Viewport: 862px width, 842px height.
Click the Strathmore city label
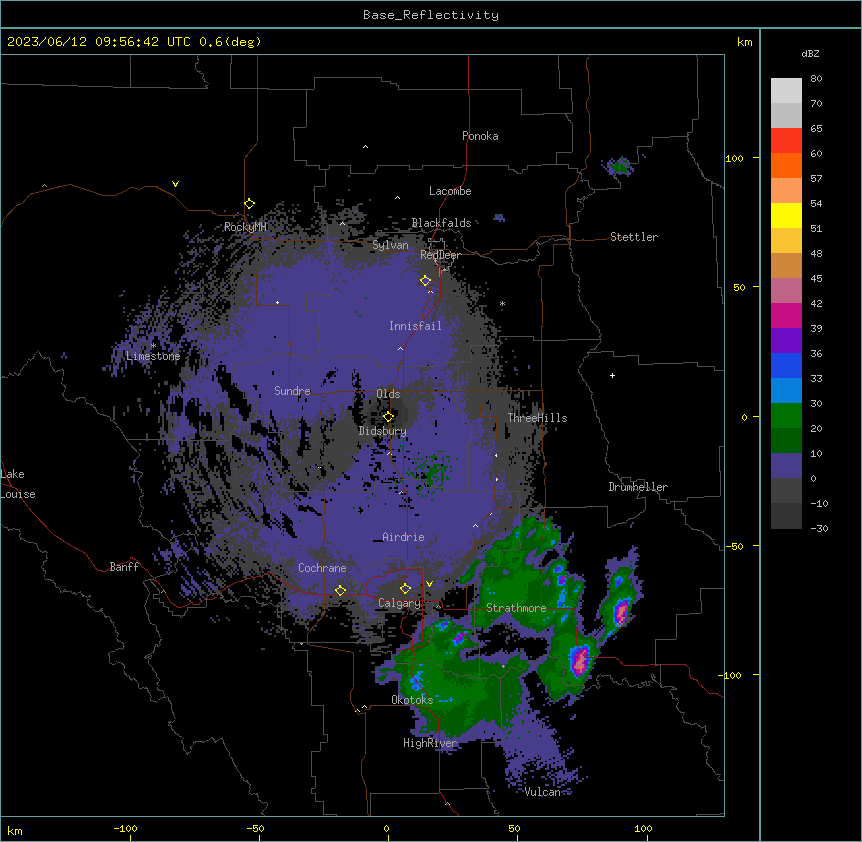tap(516, 608)
